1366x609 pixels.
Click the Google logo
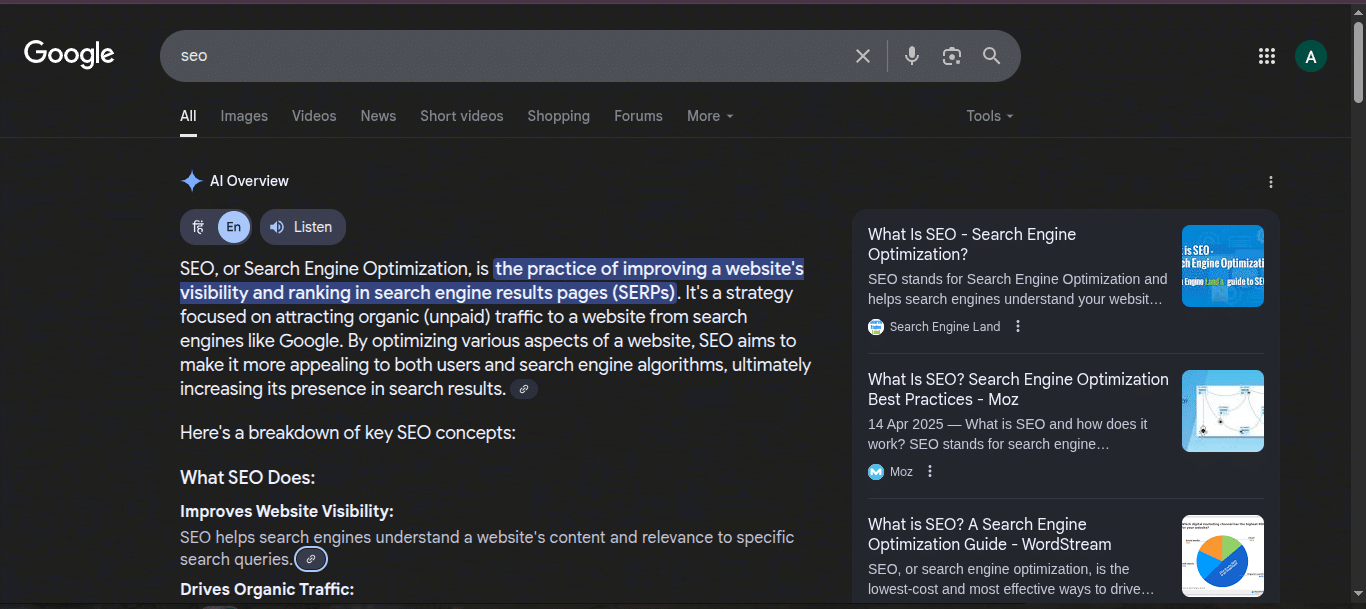pos(69,54)
